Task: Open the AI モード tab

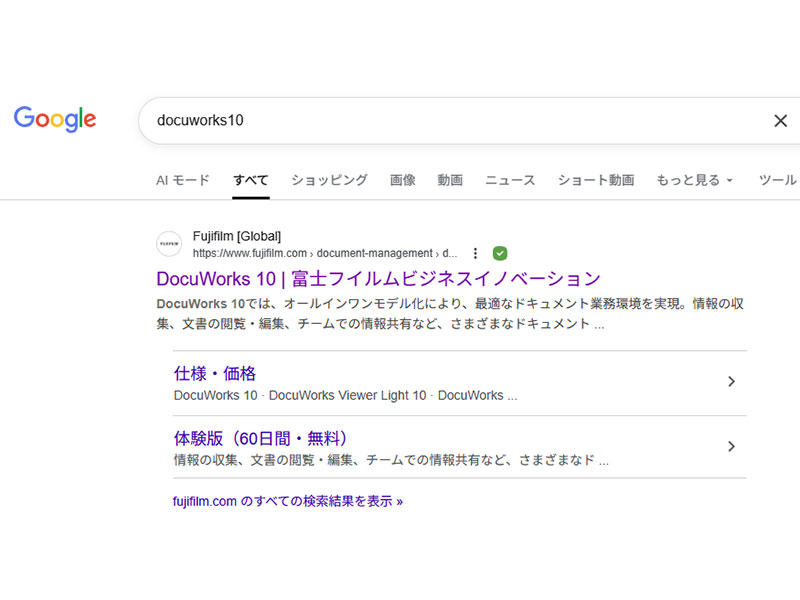Action: [183, 180]
